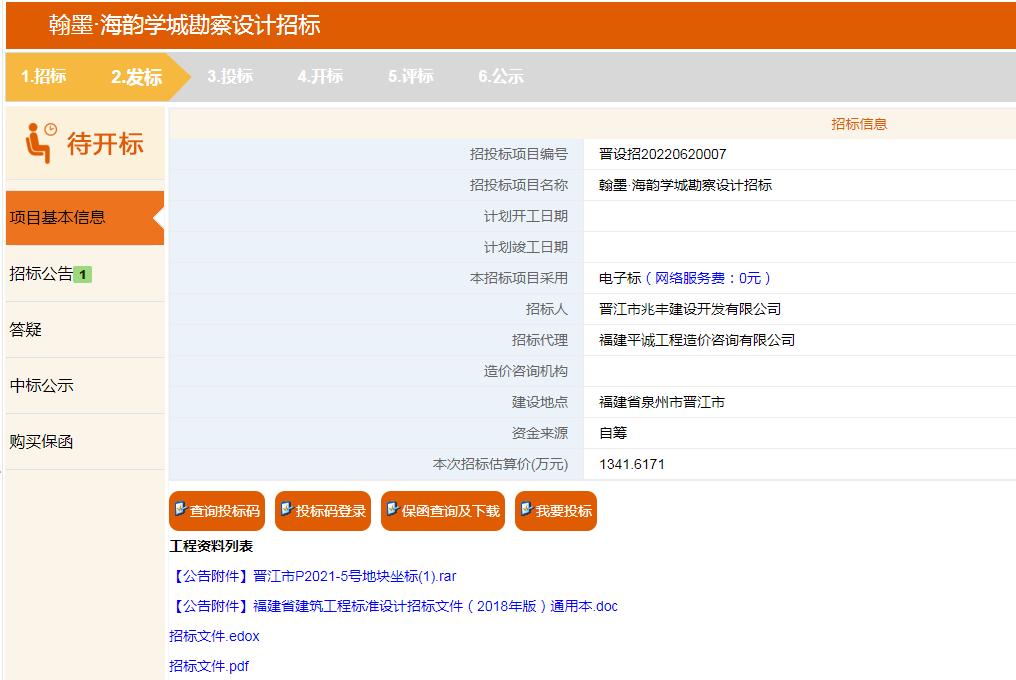
Task: Open the 中标公示 sidebar section
Action: point(42,384)
